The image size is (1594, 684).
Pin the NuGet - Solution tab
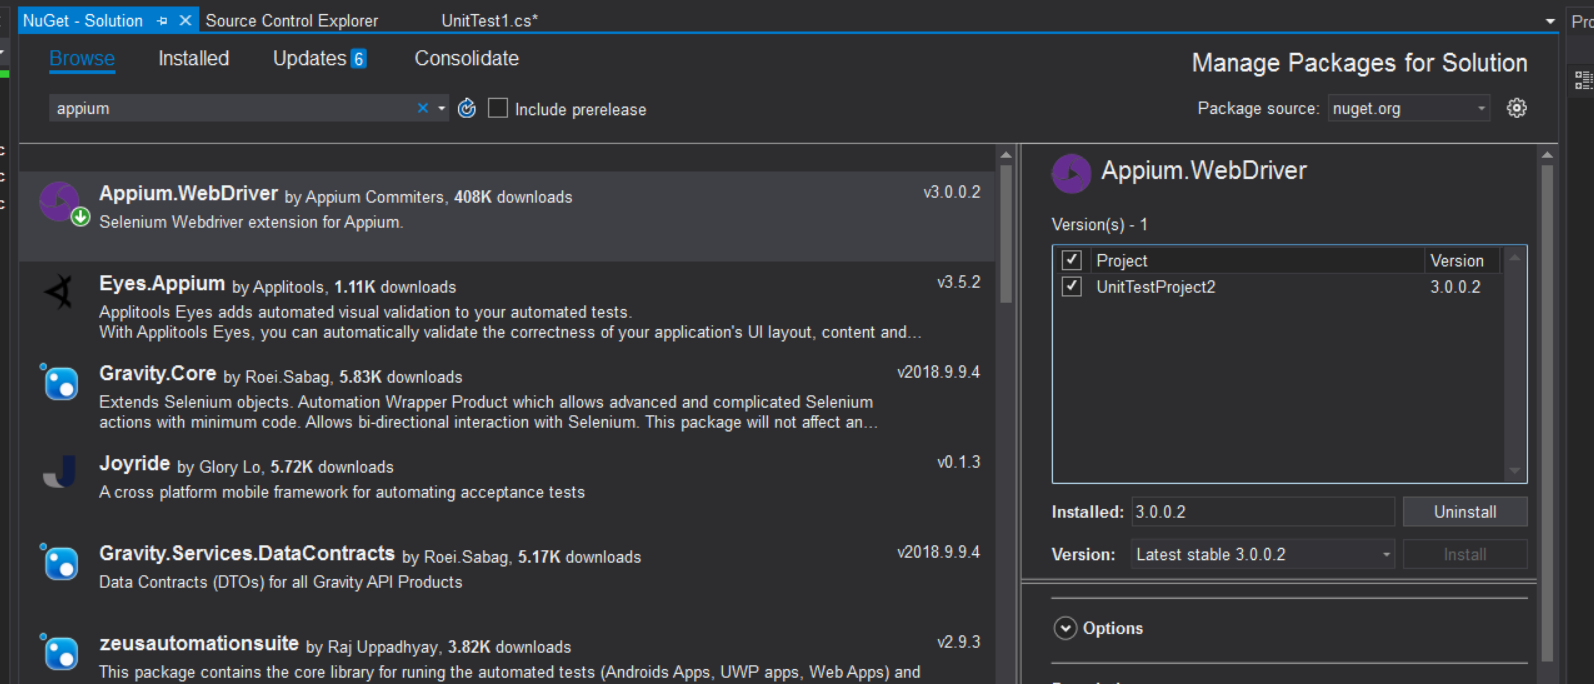[x=162, y=20]
